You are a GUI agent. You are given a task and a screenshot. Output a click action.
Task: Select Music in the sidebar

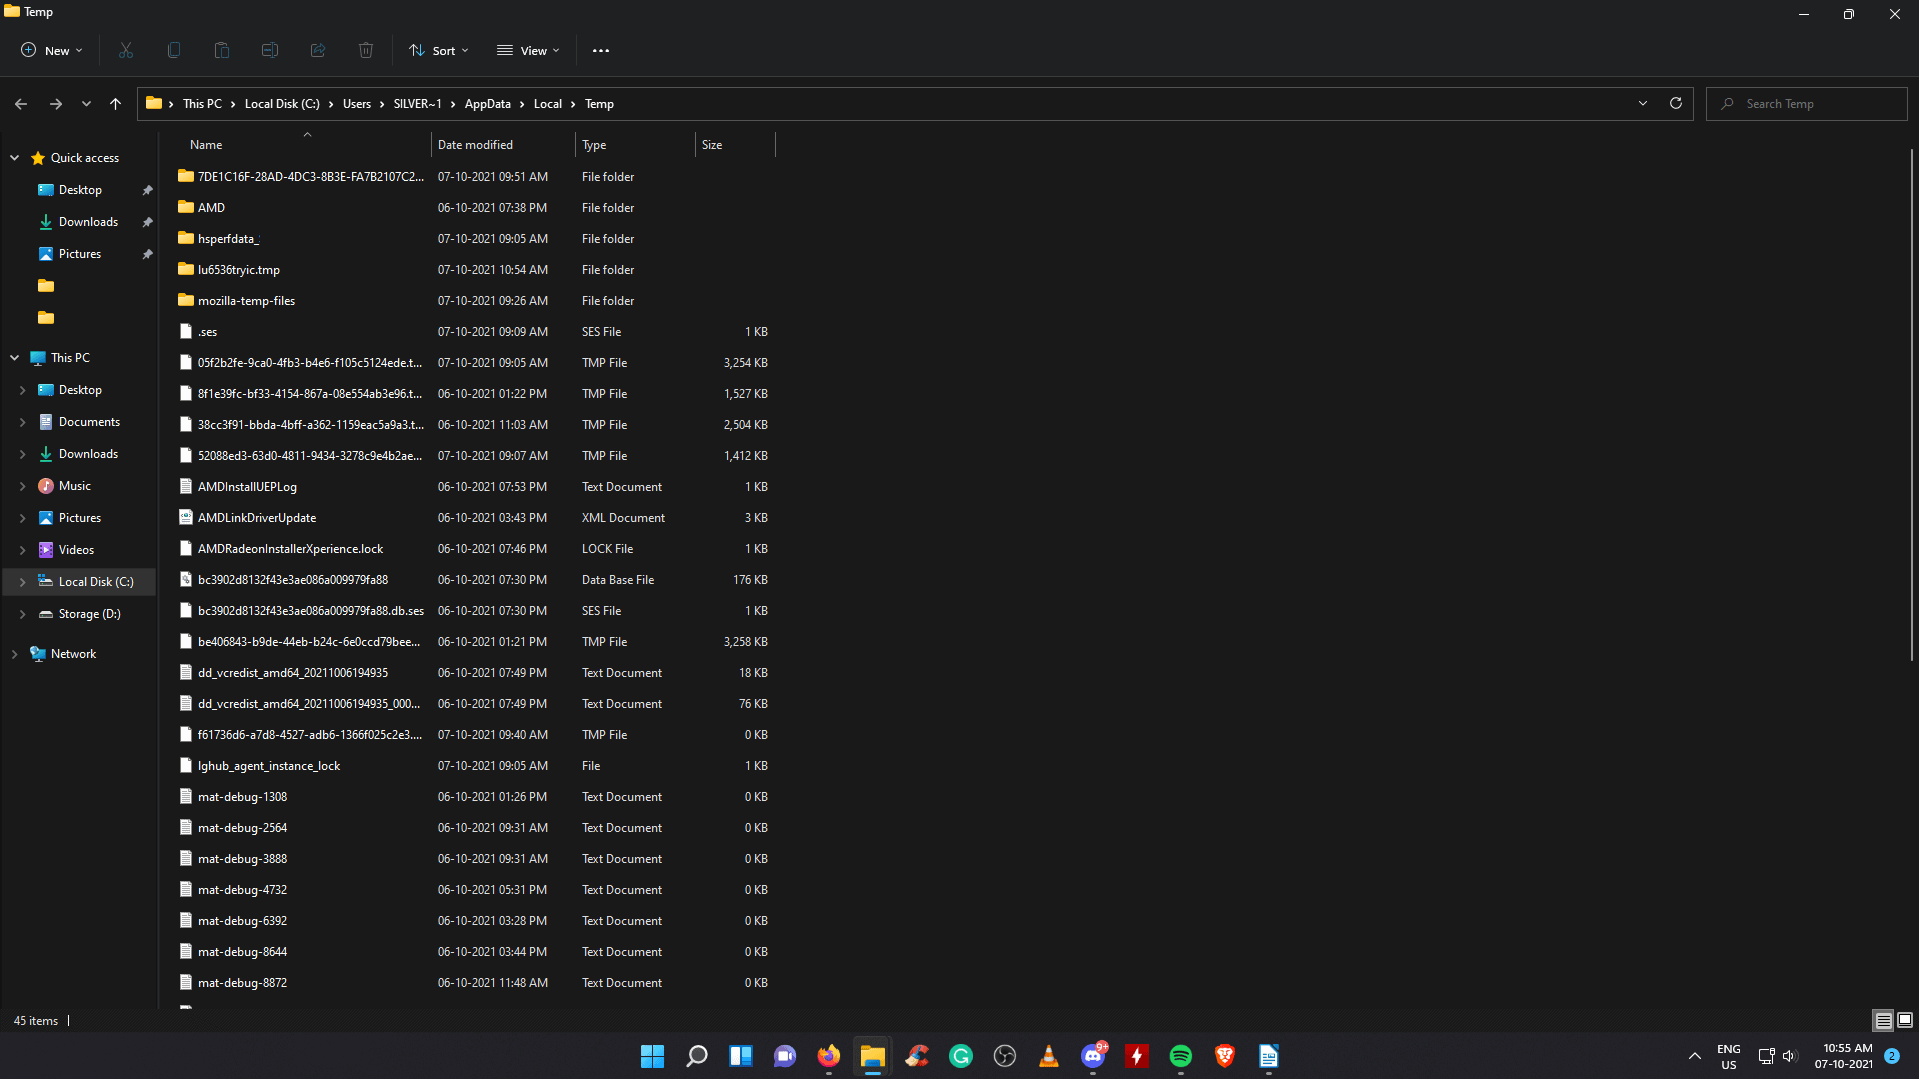pyautogui.click(x=75, y=486)
